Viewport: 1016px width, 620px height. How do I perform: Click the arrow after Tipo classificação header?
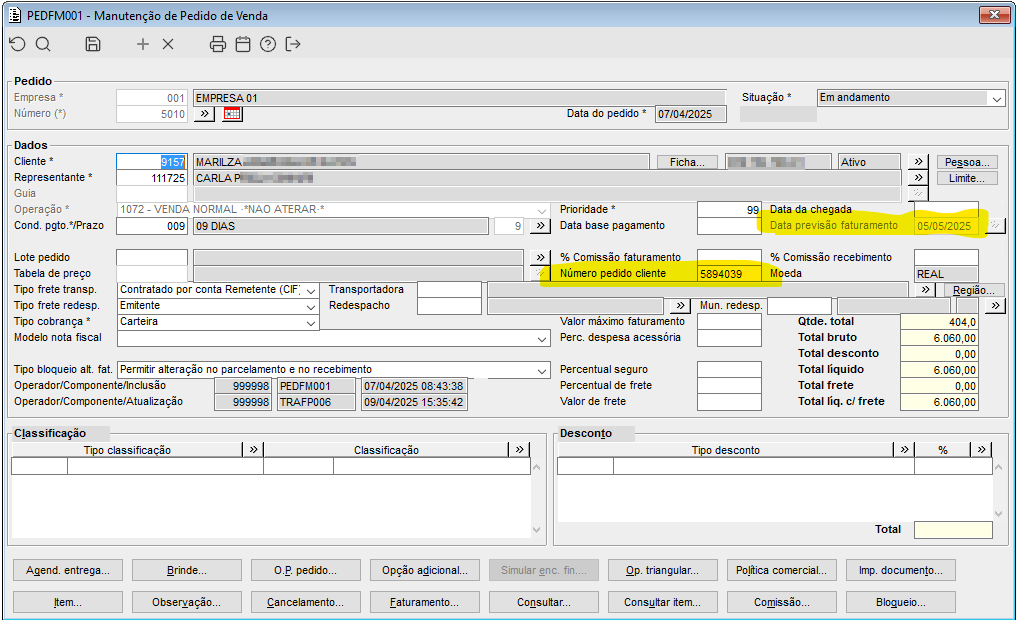(x=253, y=450)
